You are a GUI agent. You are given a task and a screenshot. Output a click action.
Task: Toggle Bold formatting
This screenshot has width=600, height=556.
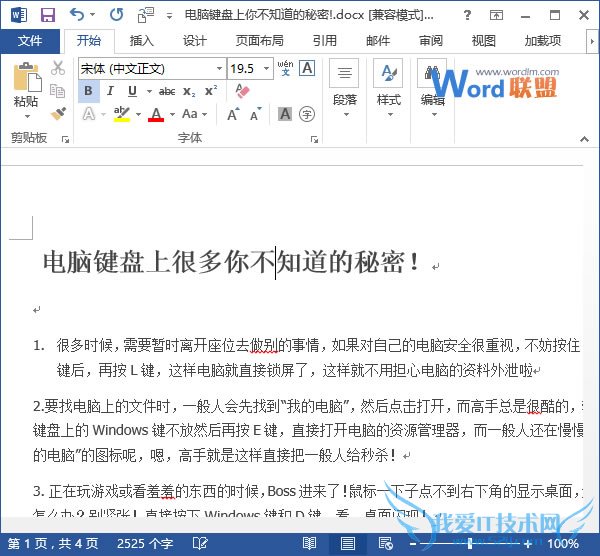88,91
